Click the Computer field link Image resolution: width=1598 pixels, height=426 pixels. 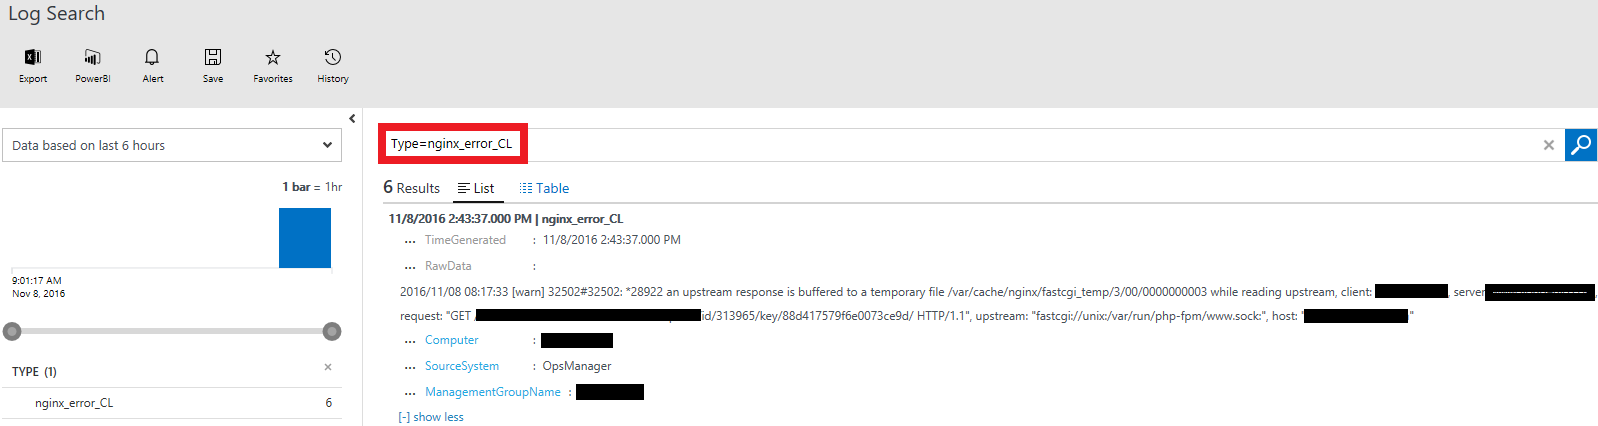[x=451, y=340]
